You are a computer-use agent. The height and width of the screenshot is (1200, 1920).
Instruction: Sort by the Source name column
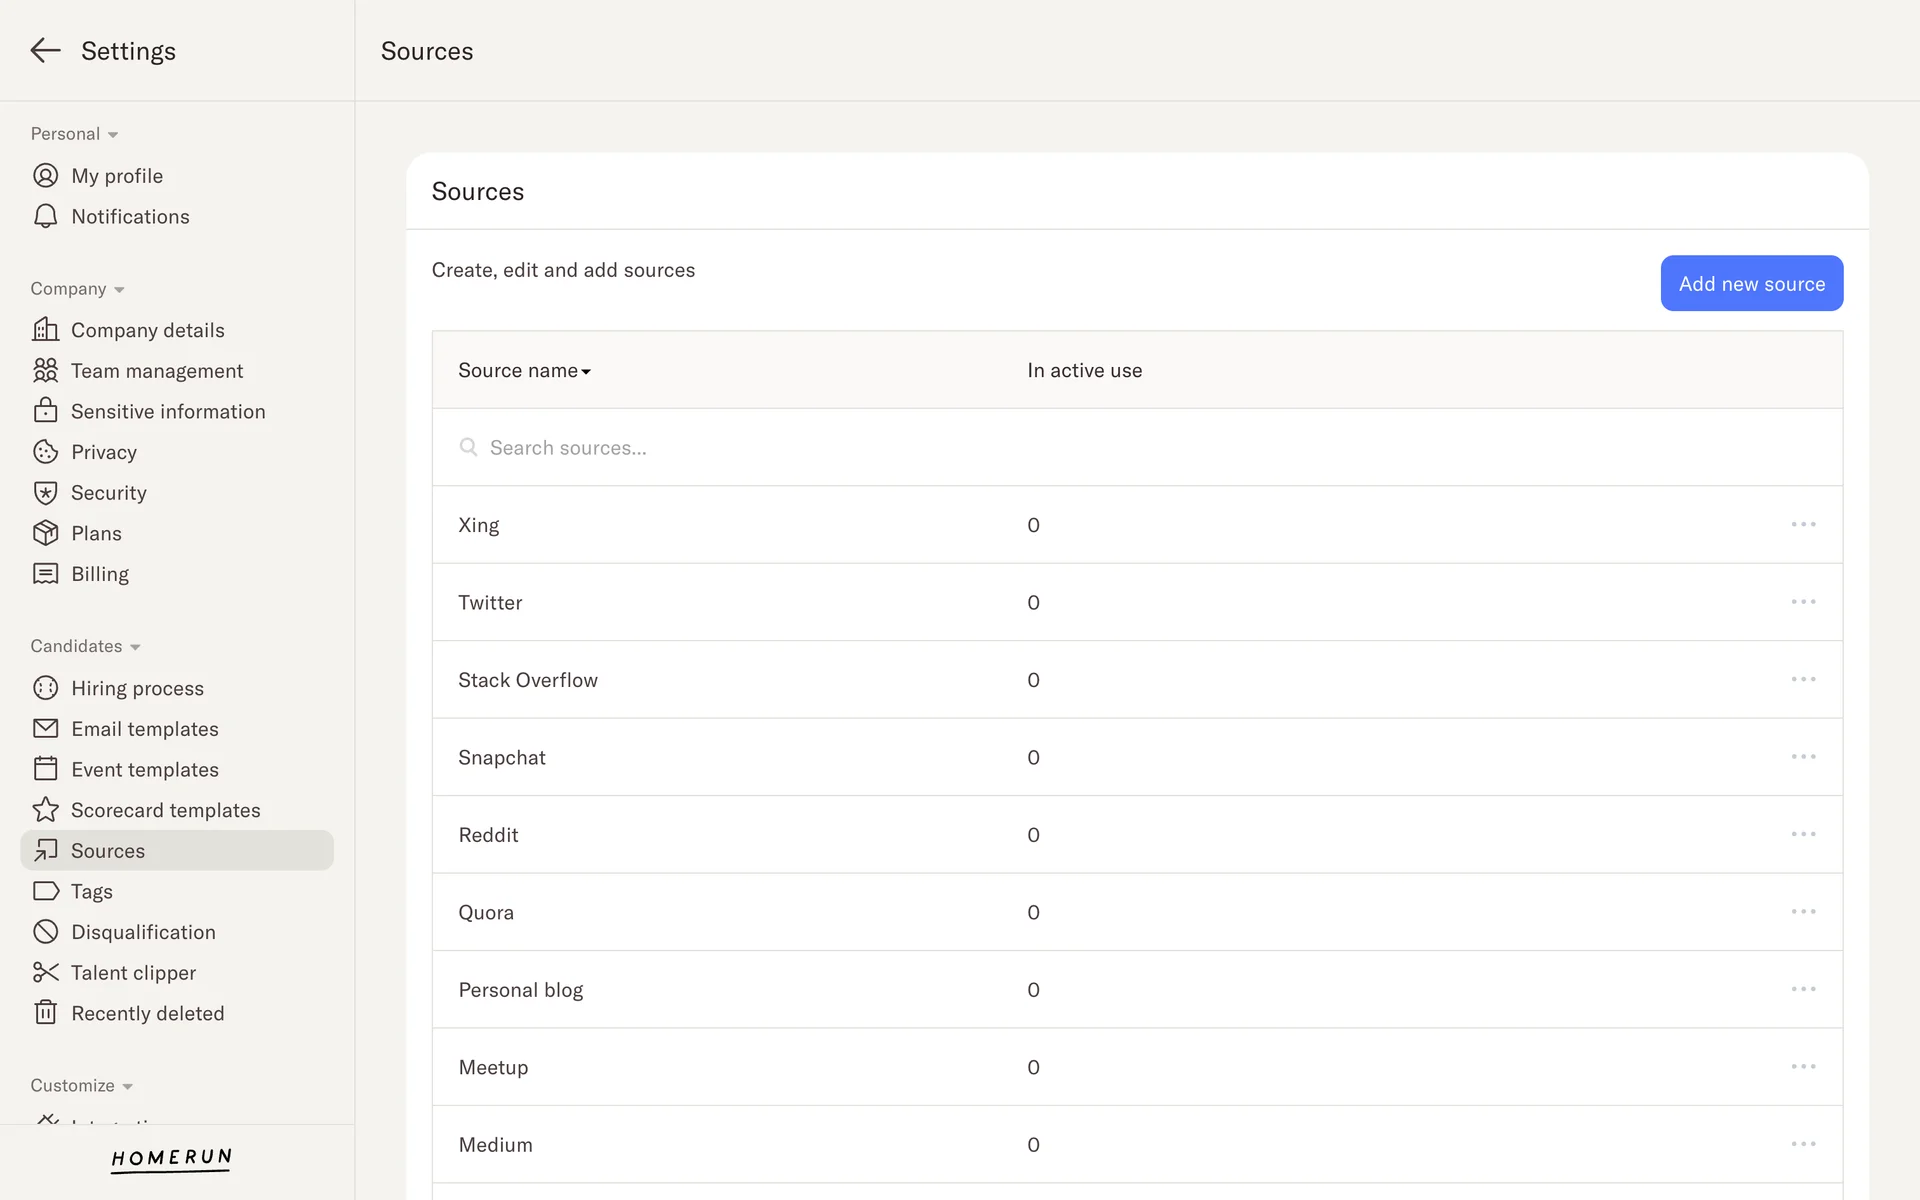click(x=524, y=371)
